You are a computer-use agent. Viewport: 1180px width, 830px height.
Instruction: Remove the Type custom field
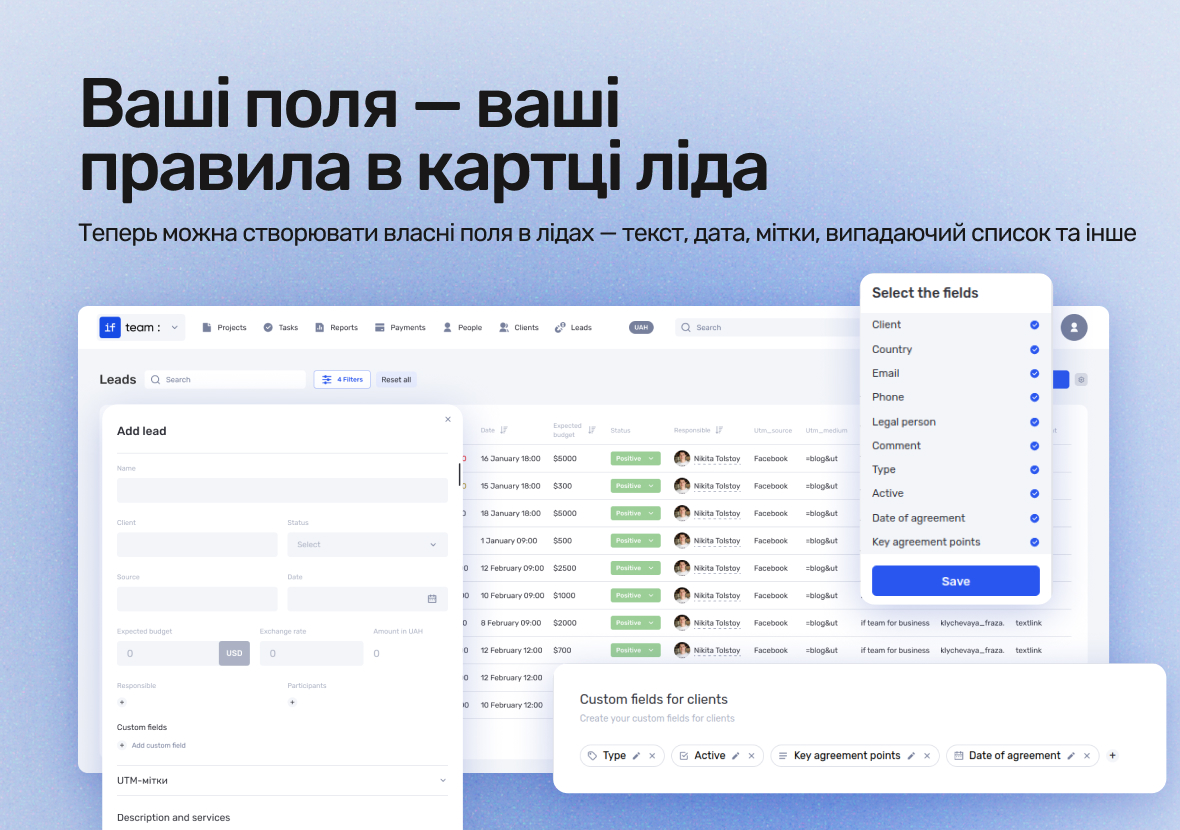pos(652,756)
